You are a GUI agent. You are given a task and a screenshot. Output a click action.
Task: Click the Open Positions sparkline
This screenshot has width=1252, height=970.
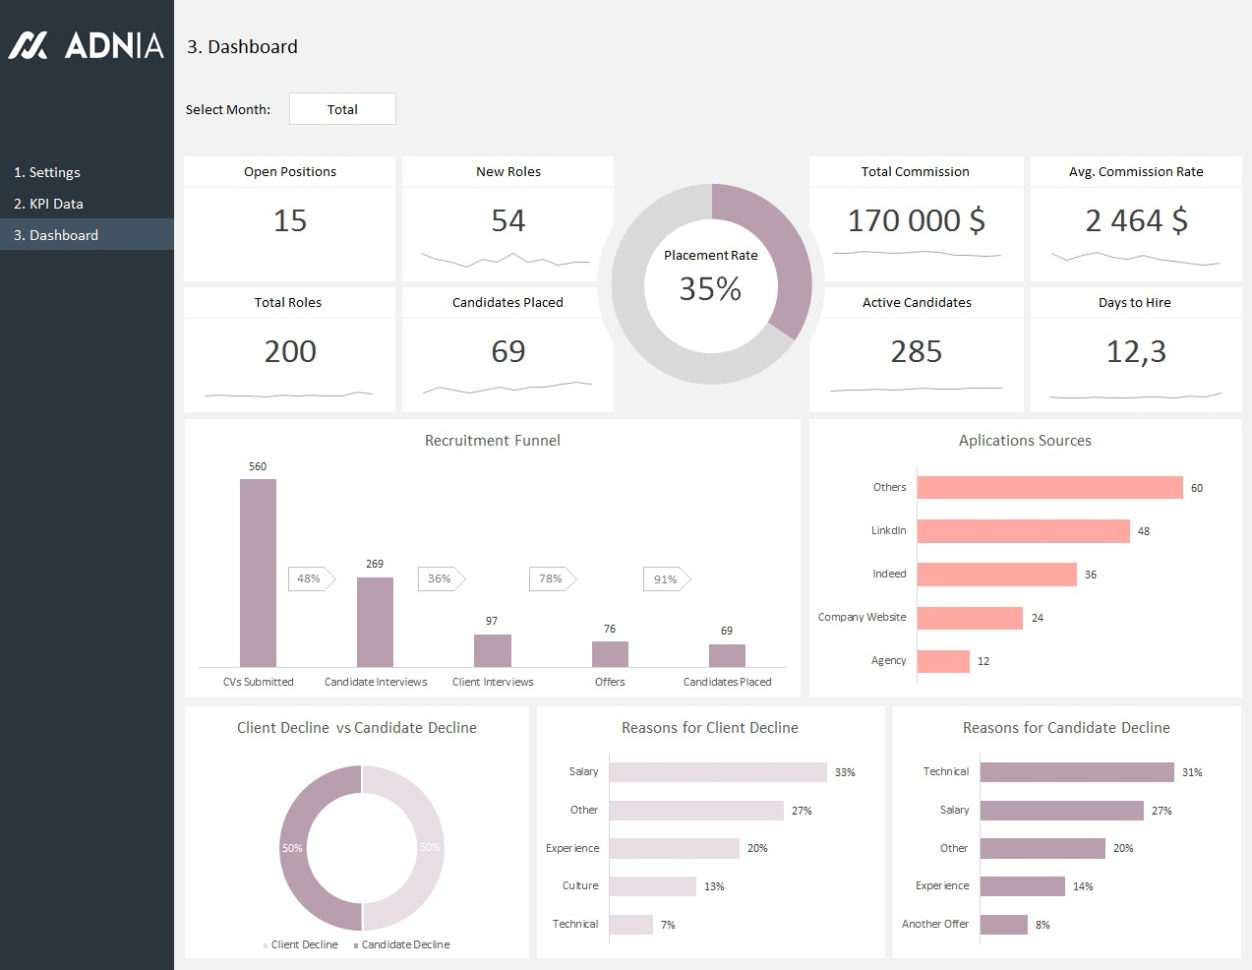(x=289, y=260)
